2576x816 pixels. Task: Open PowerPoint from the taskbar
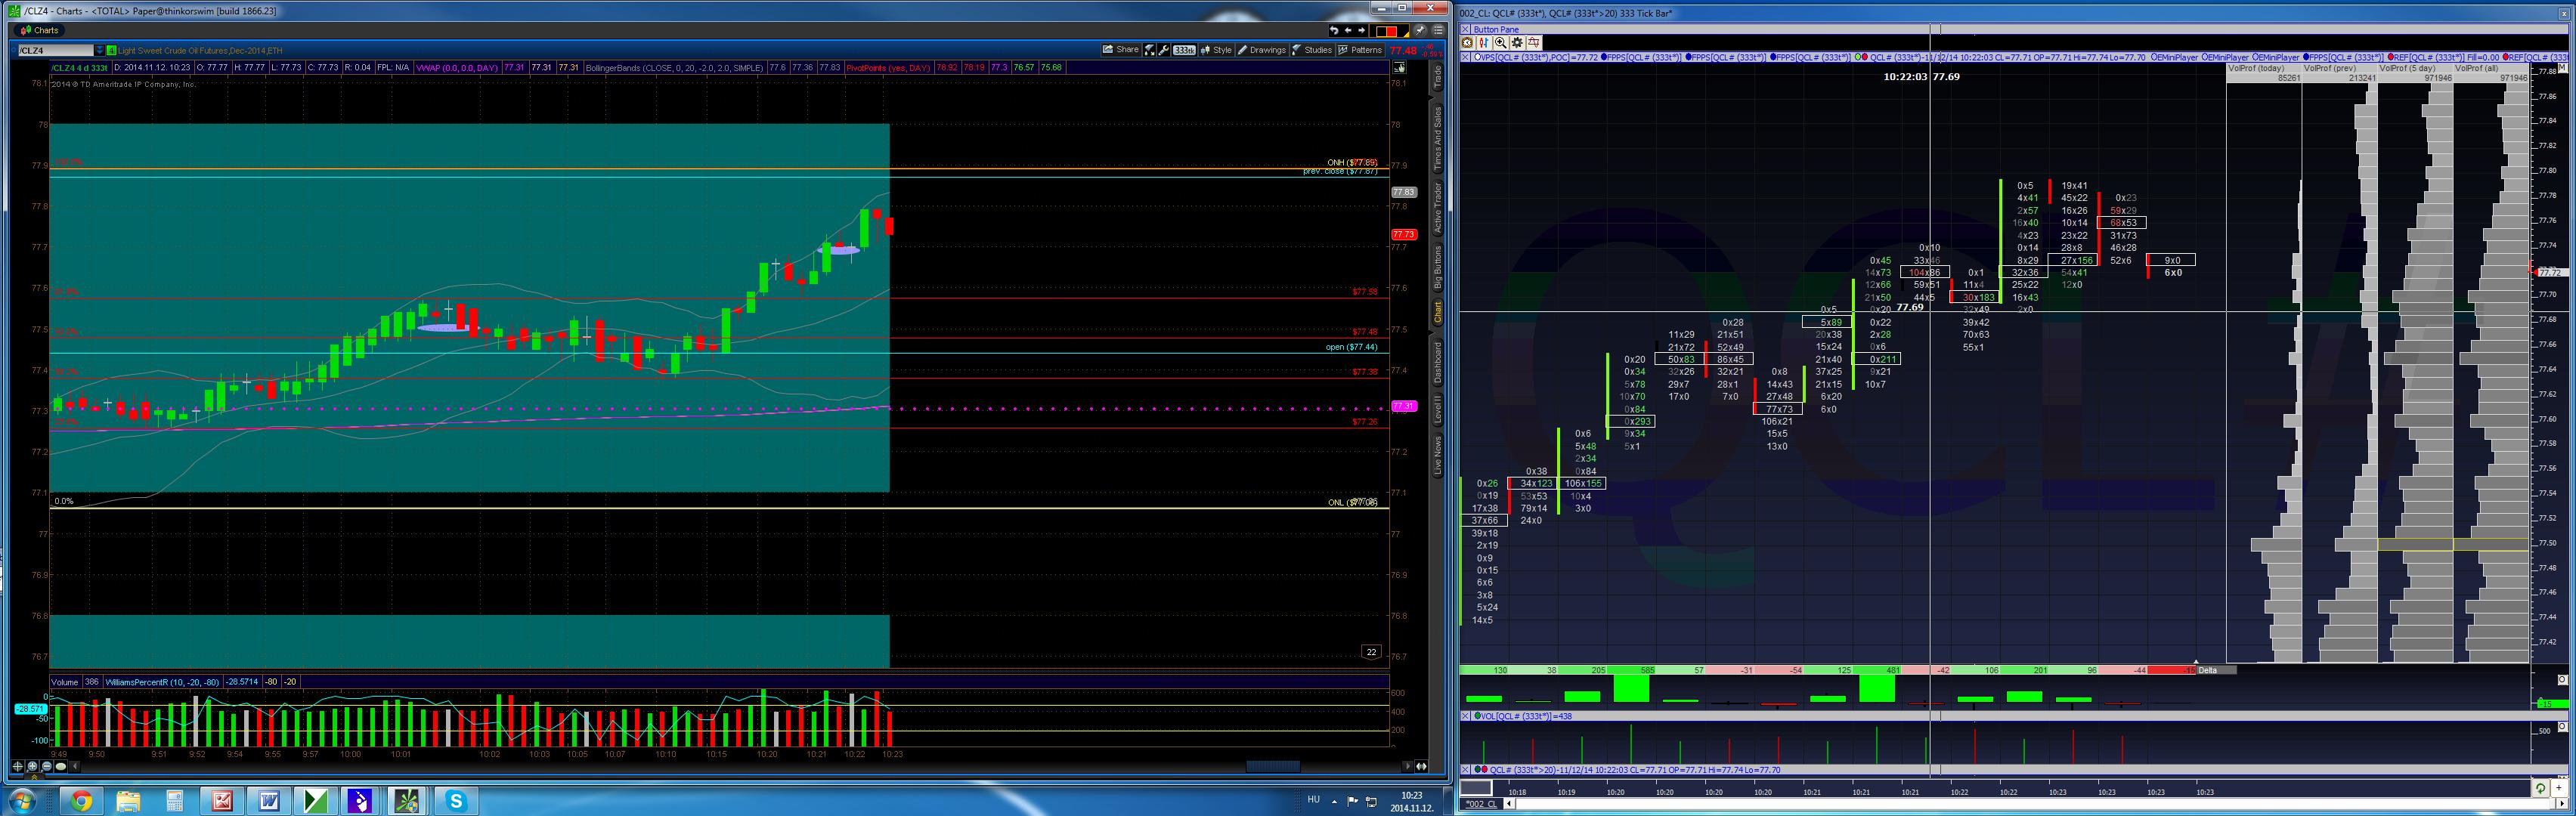[x=222, y=800]
